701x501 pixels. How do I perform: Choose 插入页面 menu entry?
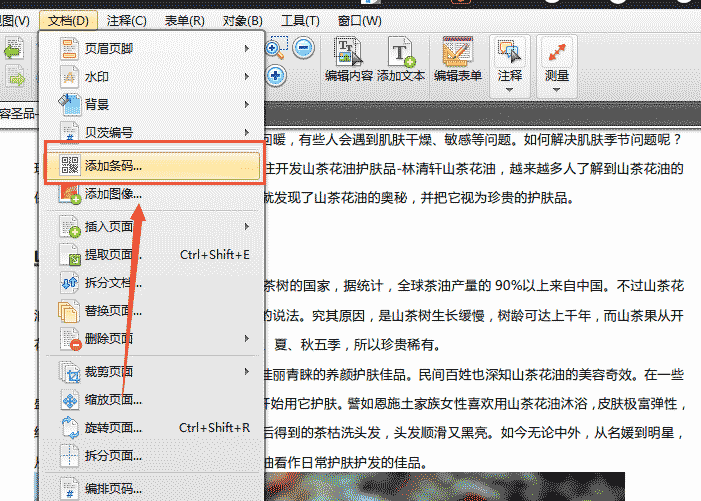point(152,226)
